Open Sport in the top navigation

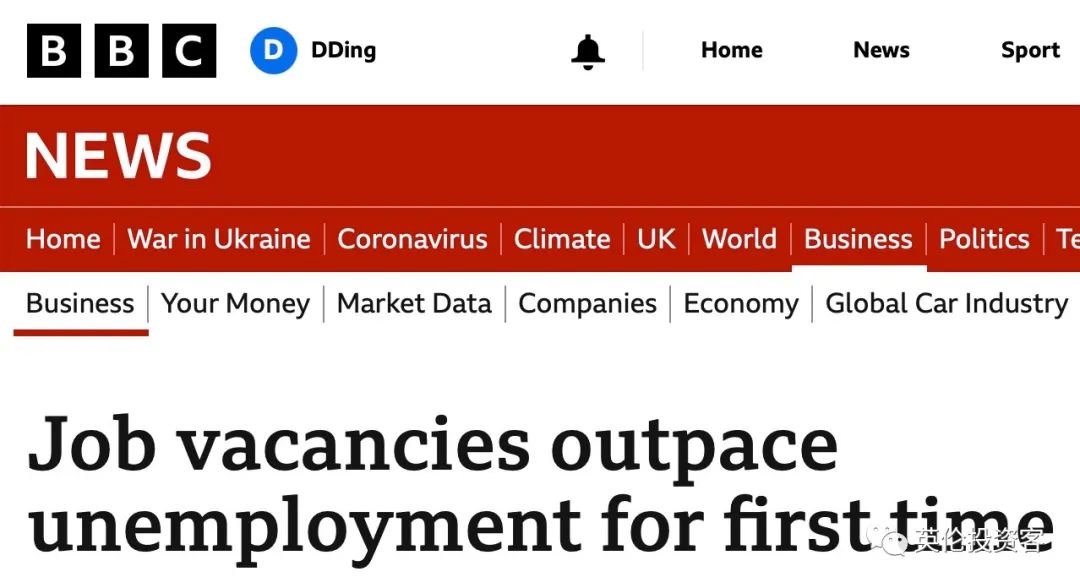[1030, 50]
